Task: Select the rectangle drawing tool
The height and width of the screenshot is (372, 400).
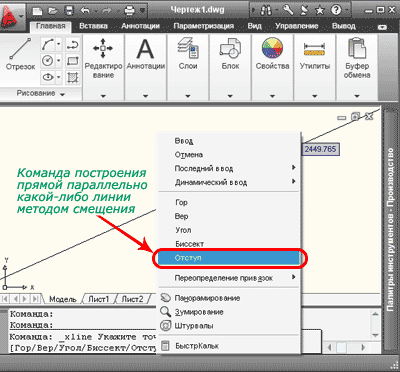Action: point(72,61)
